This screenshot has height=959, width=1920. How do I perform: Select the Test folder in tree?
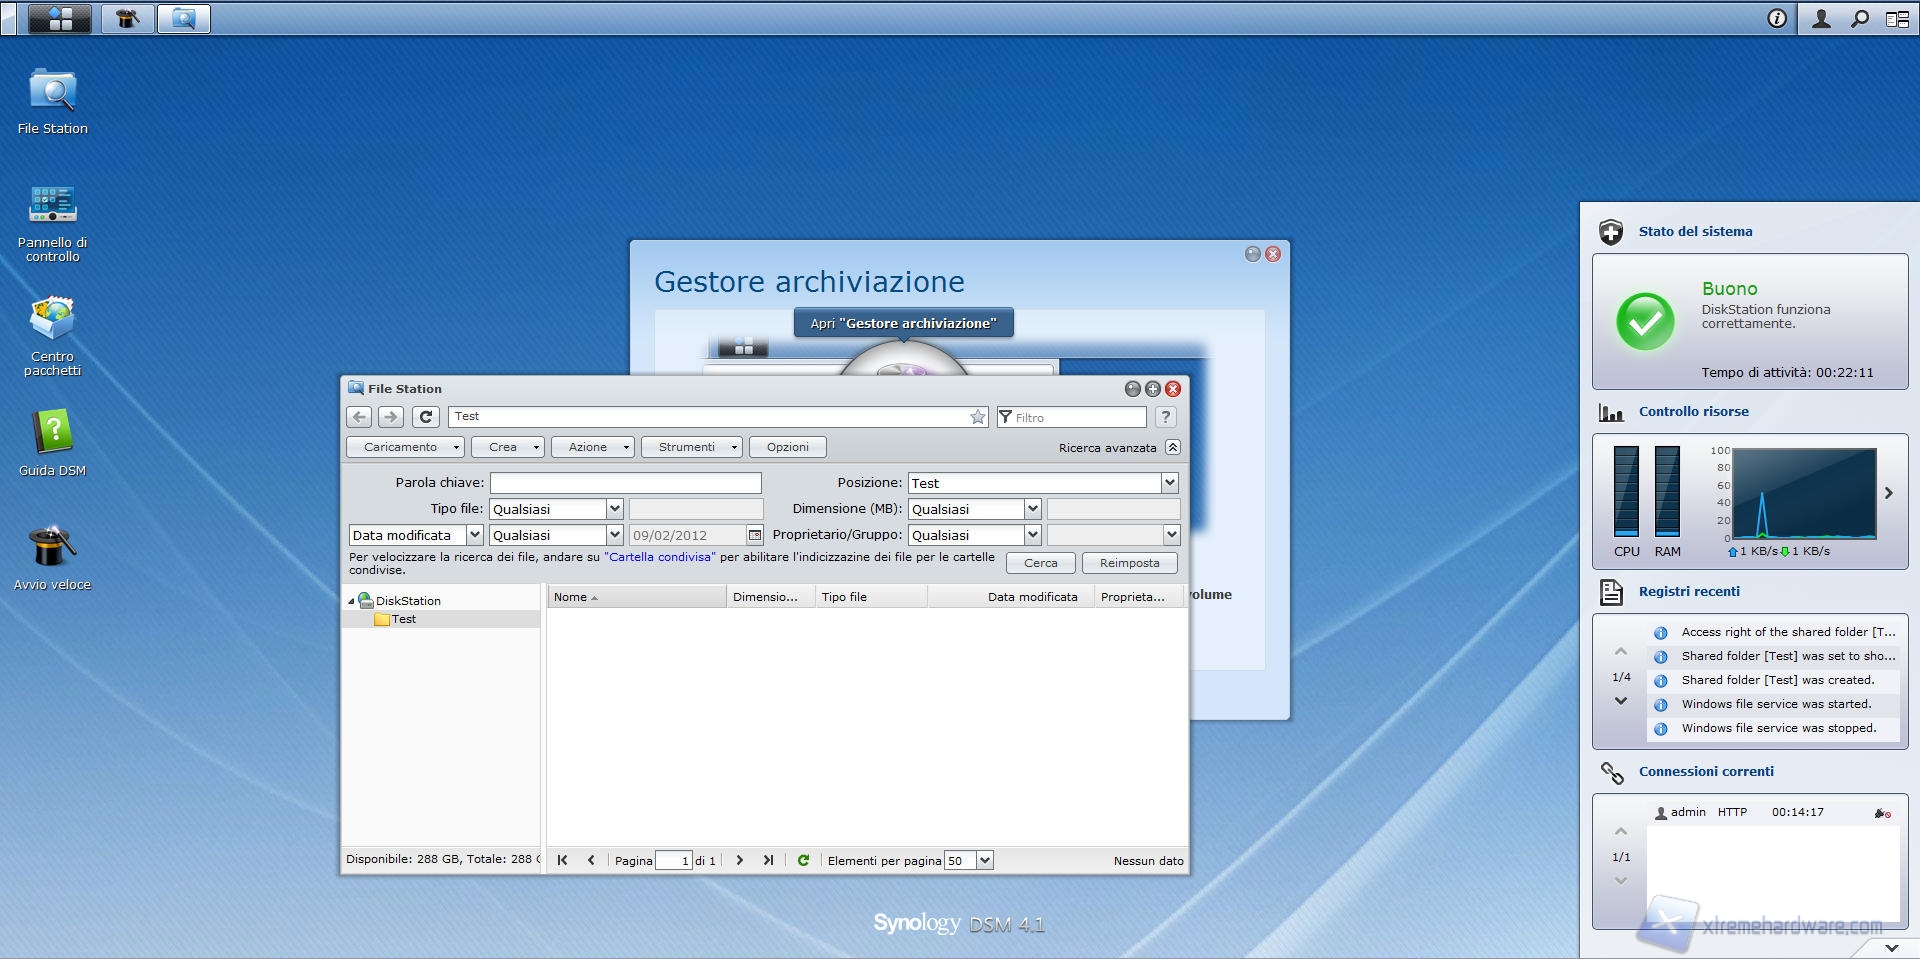[404, 619]
